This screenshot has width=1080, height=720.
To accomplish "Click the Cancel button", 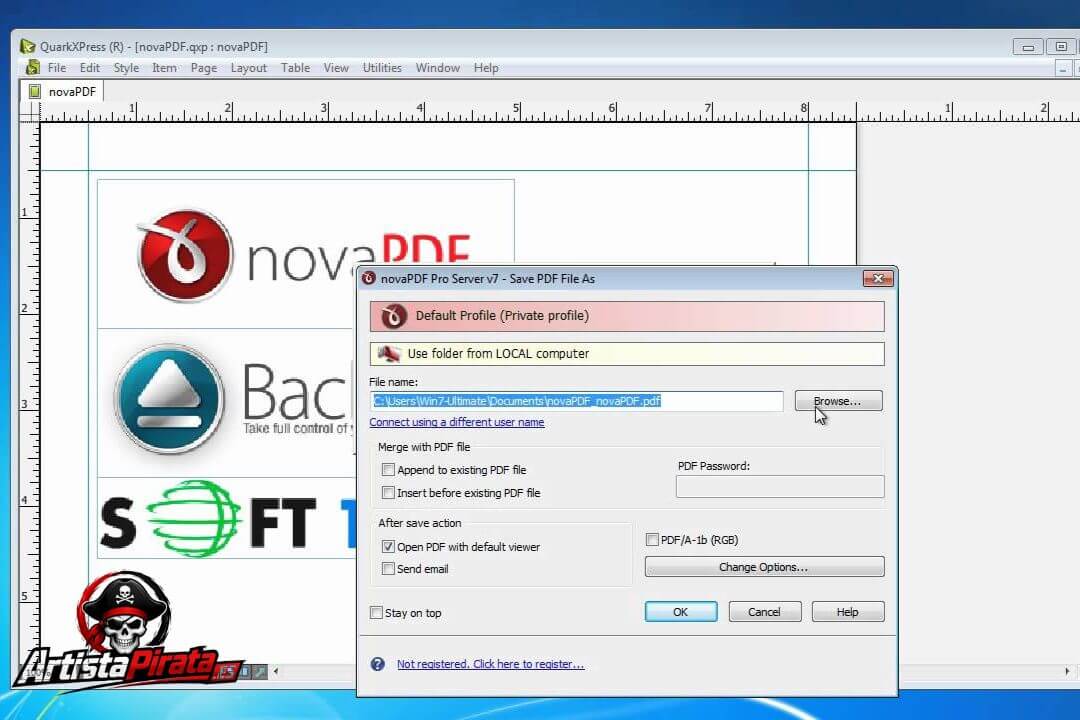I will click(765, 612).
